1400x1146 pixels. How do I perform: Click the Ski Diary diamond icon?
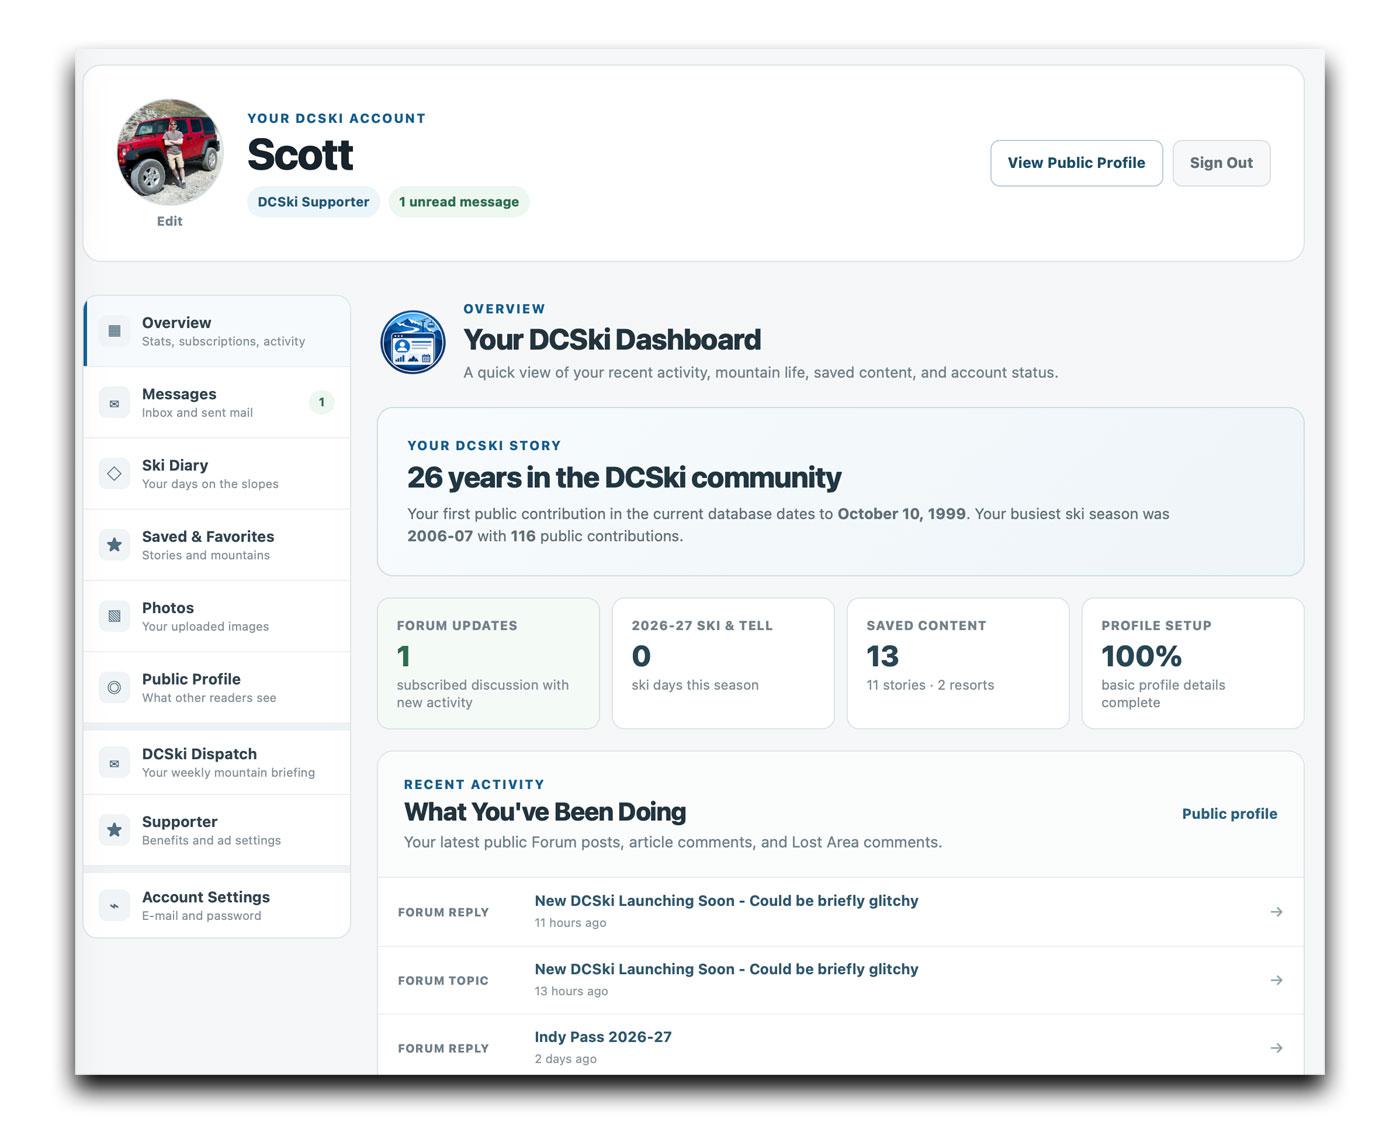[x=114, y=474]
